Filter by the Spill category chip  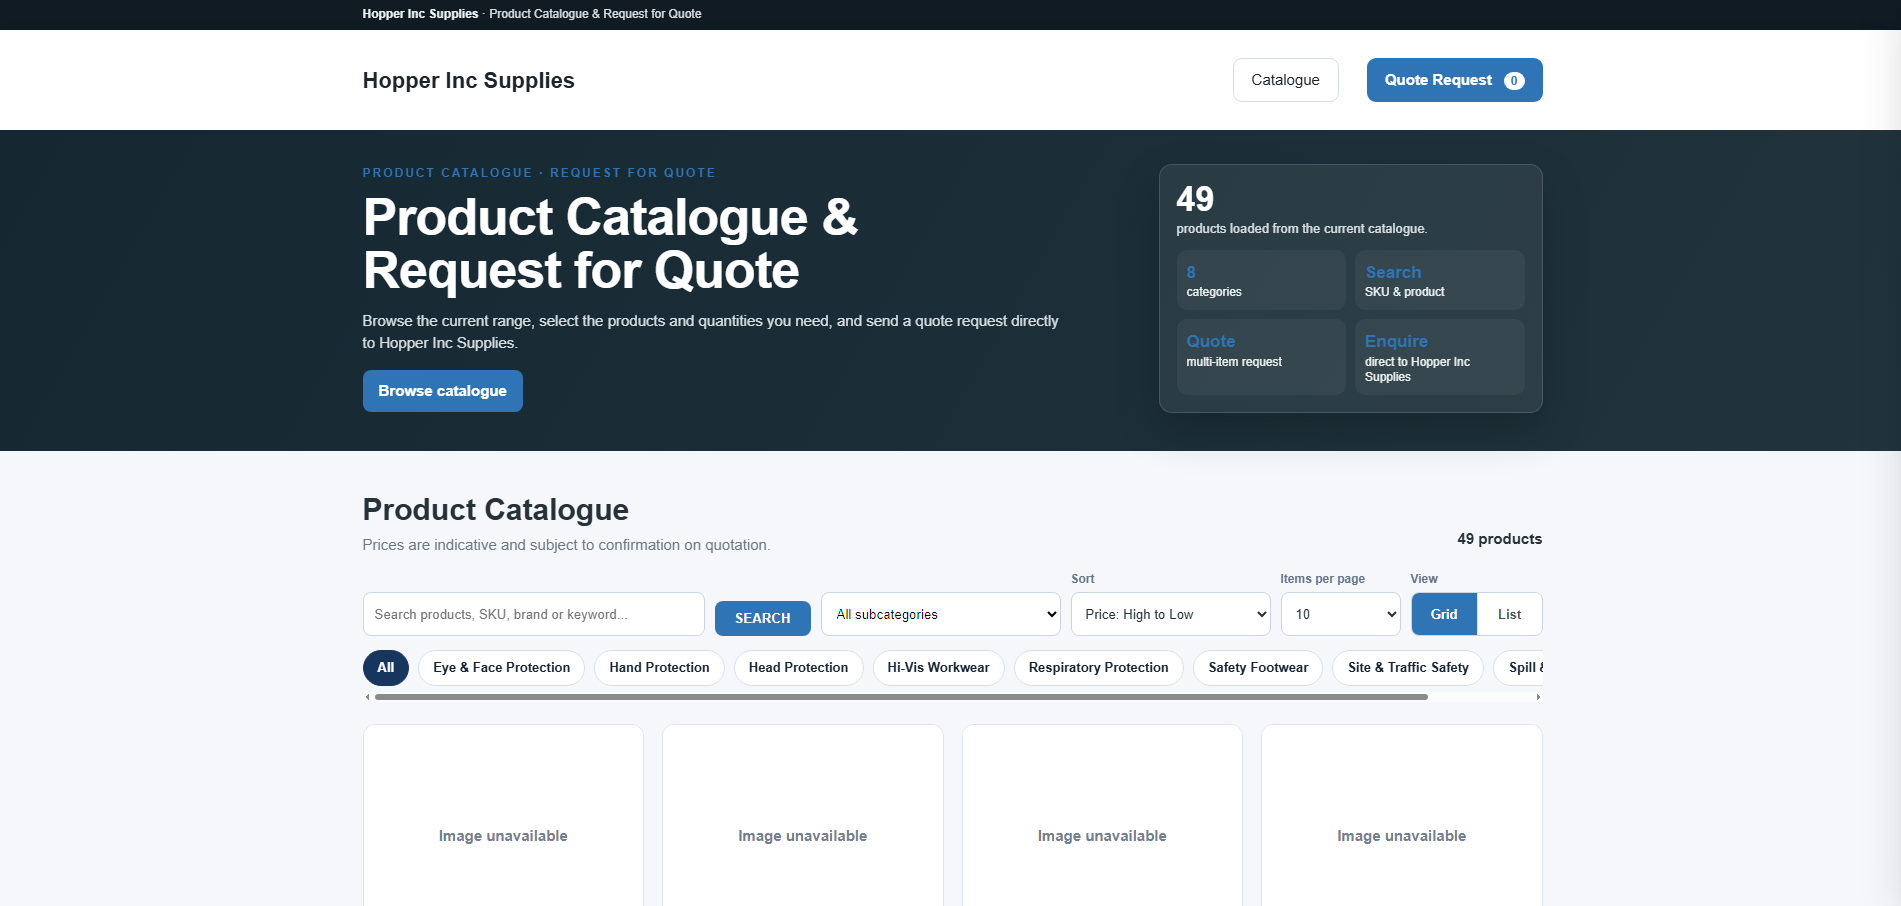tap(1519, 667)
